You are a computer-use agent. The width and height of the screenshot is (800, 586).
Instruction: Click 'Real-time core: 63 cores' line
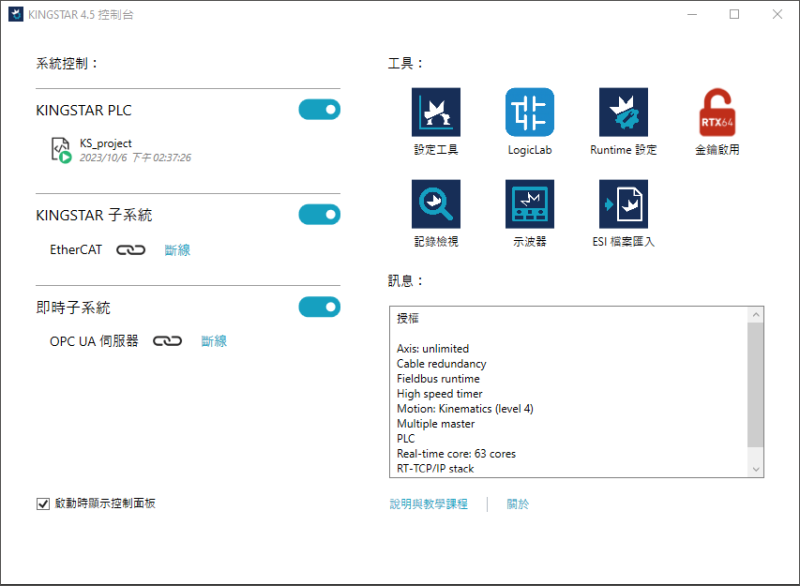[x=456, y=453]
